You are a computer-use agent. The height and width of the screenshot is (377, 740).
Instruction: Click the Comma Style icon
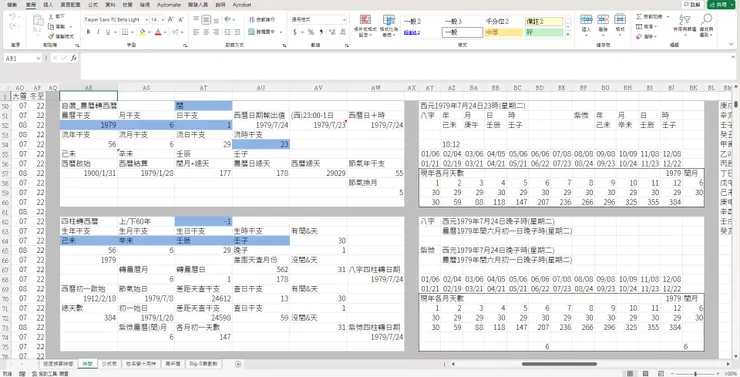tap(321, 32)
